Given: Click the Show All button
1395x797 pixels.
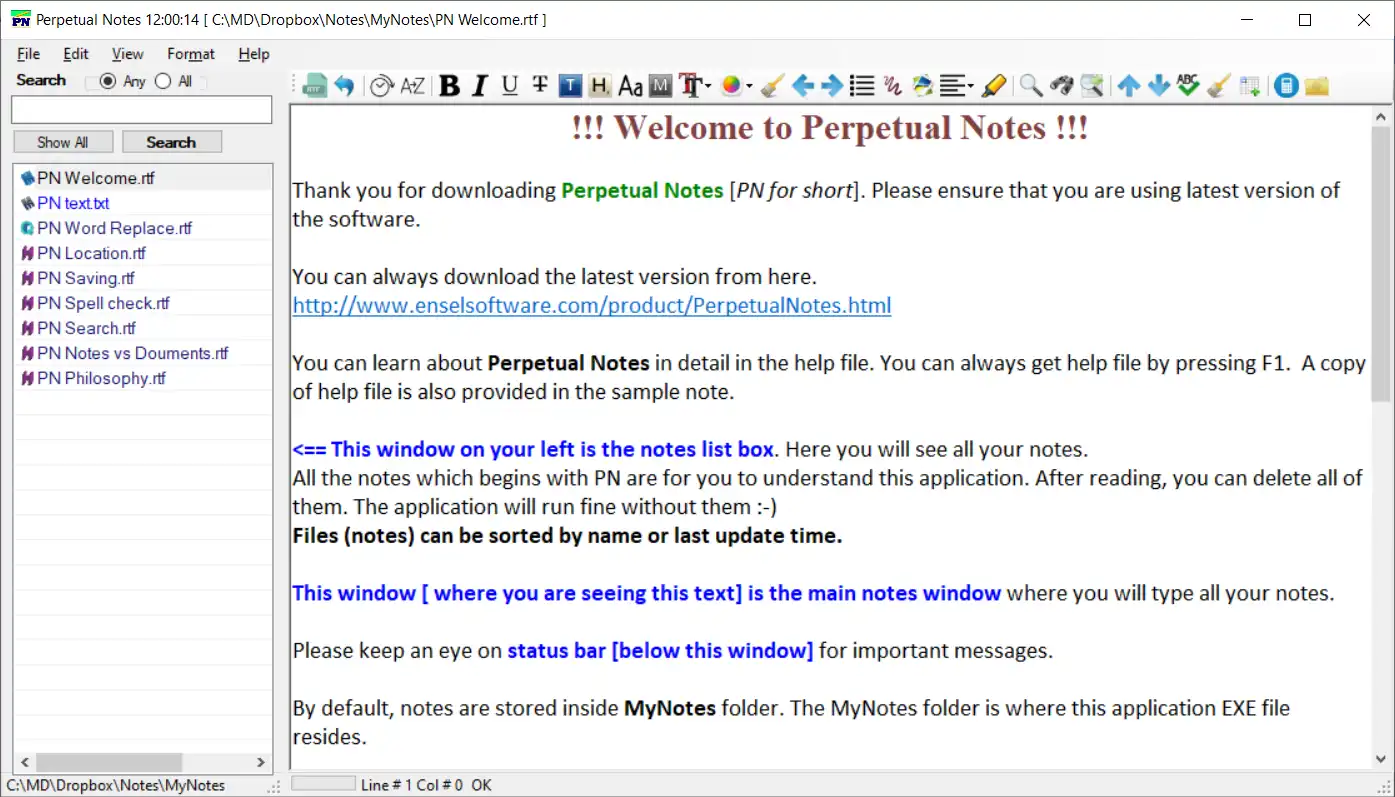Looking at the screenshot, I should coord(63,142).
